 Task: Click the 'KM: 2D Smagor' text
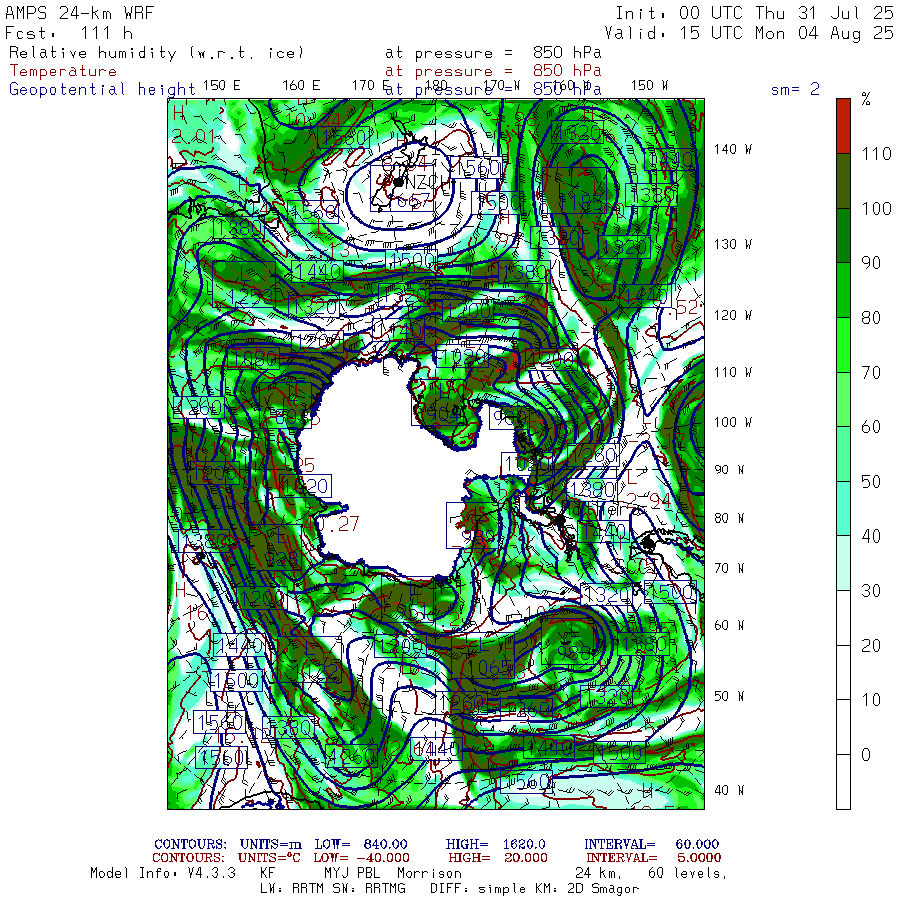[586, 889]
